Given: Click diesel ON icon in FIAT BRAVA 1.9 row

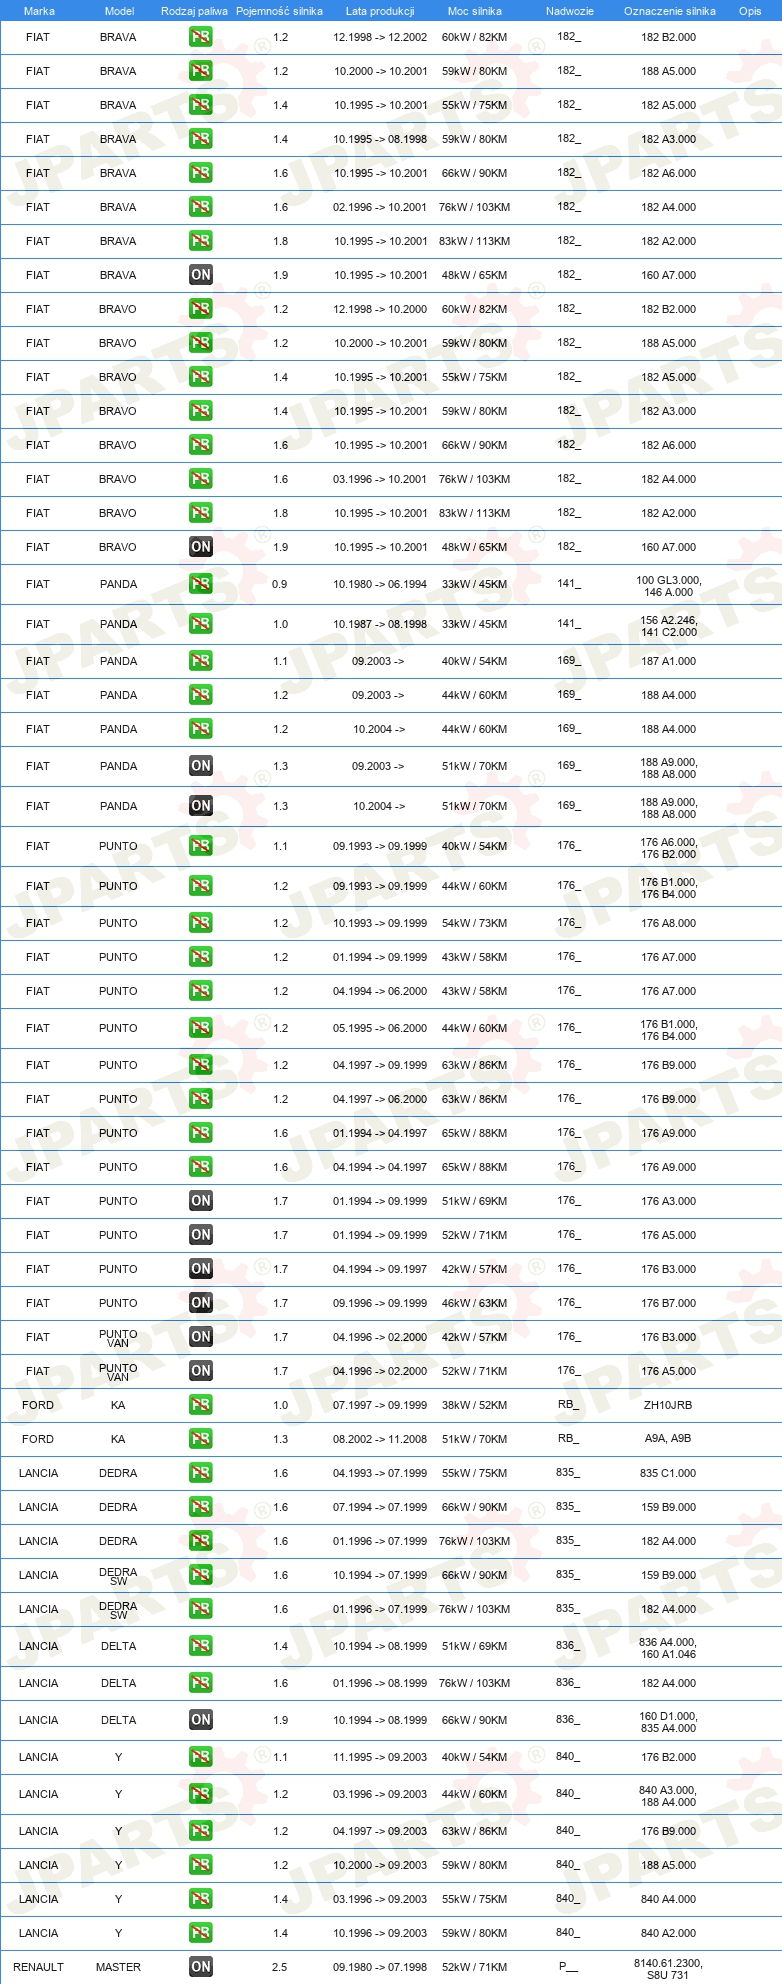Looking at the screenshot, I should tap(201, 275).
